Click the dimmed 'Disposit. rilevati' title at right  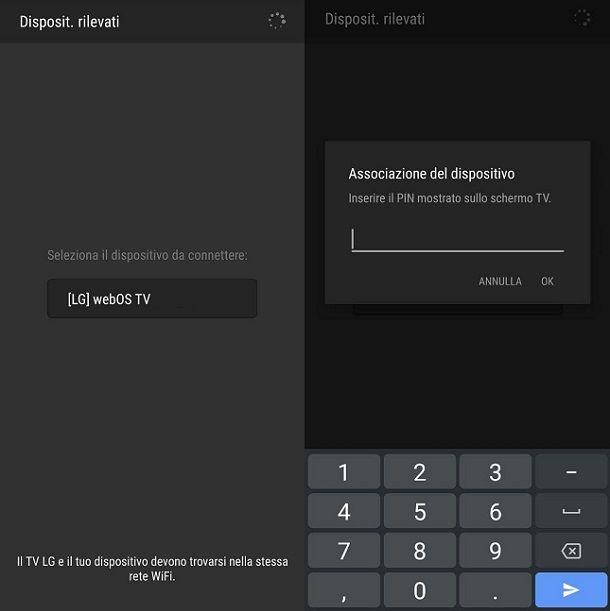375,19
